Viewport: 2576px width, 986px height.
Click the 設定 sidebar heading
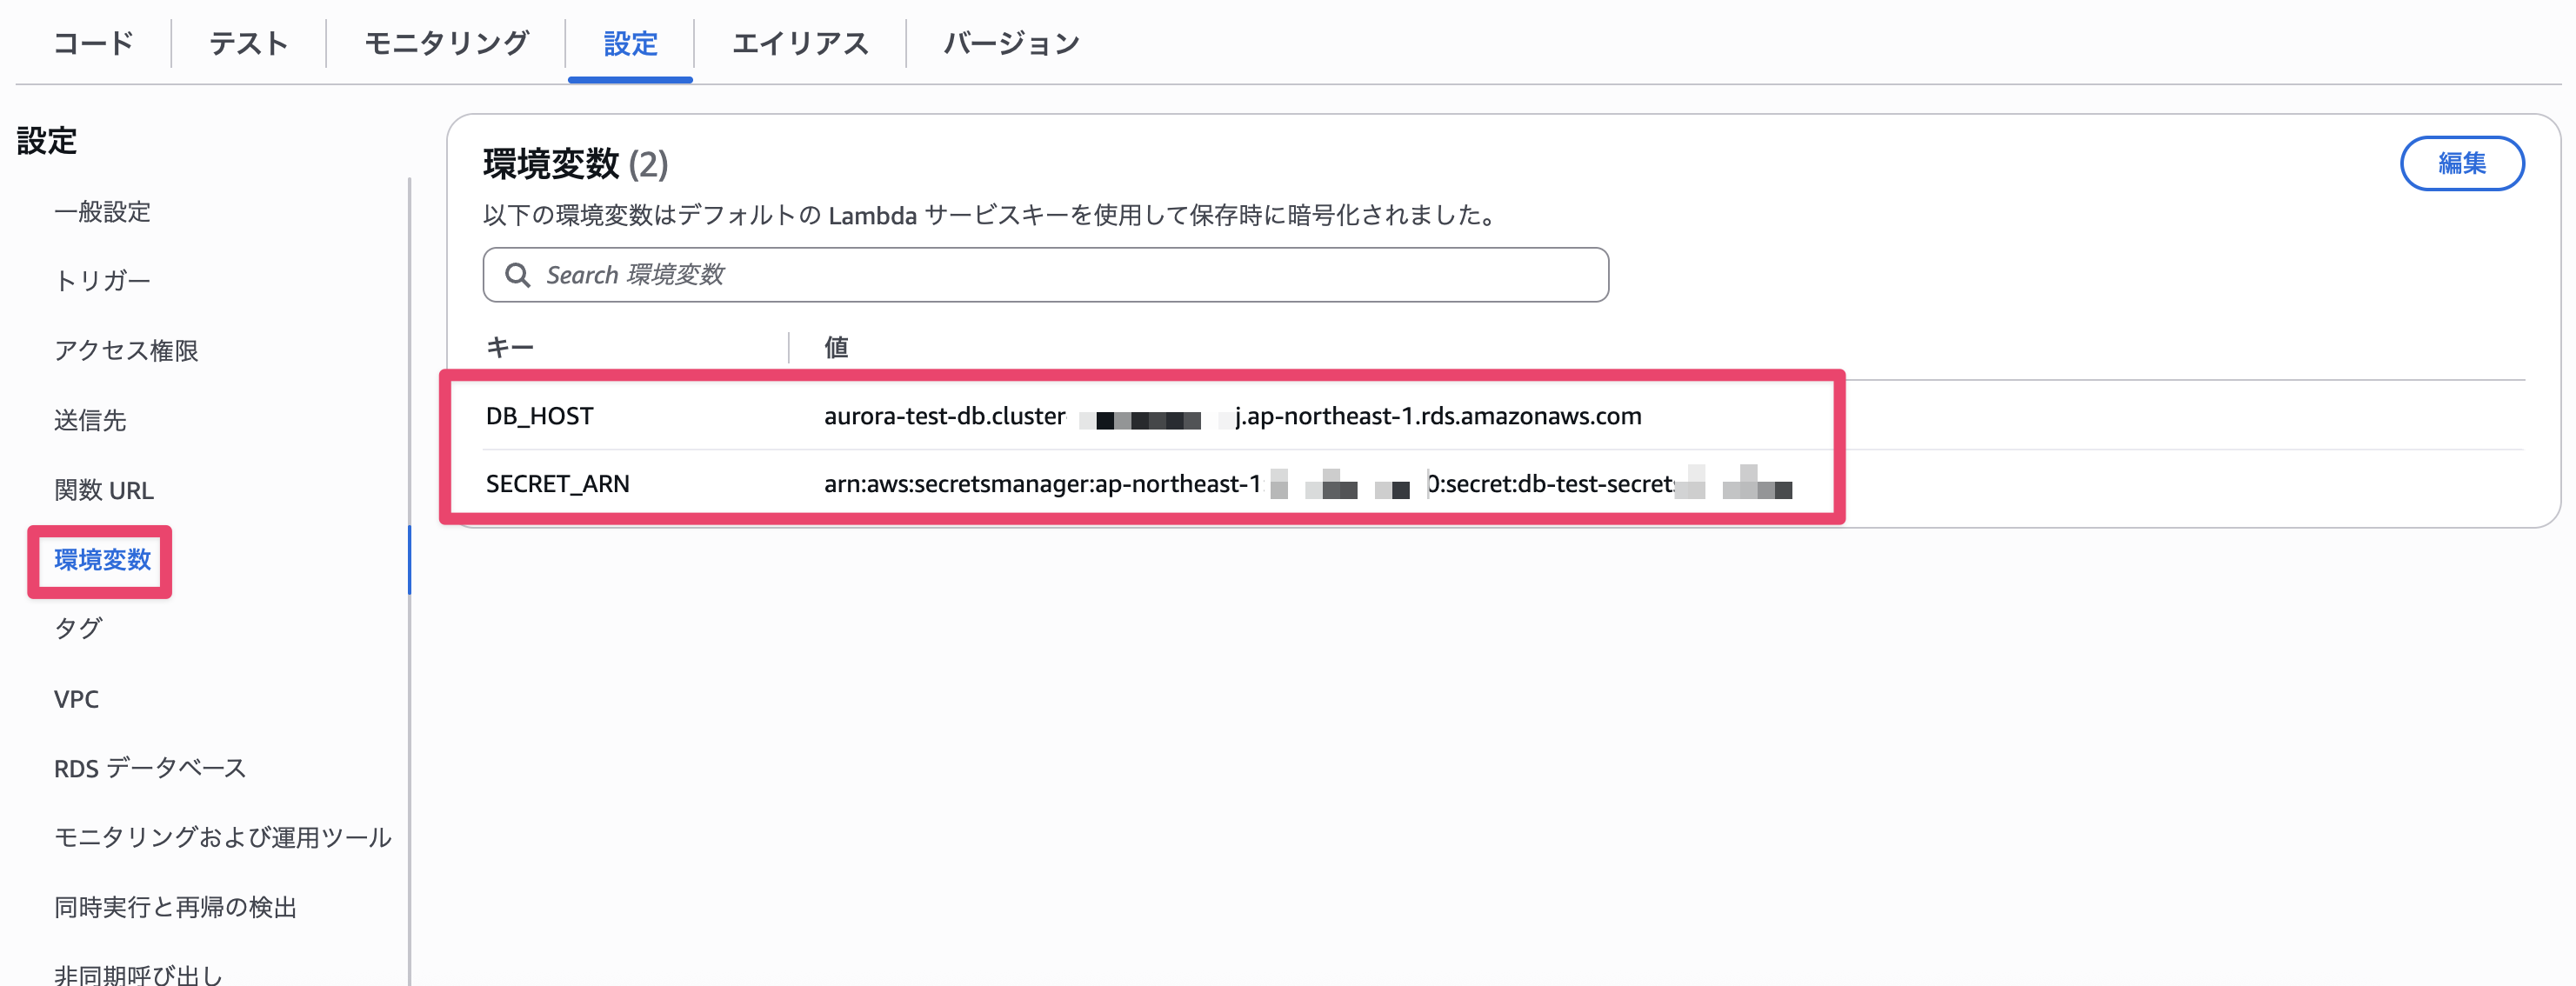tap(46, 141)
